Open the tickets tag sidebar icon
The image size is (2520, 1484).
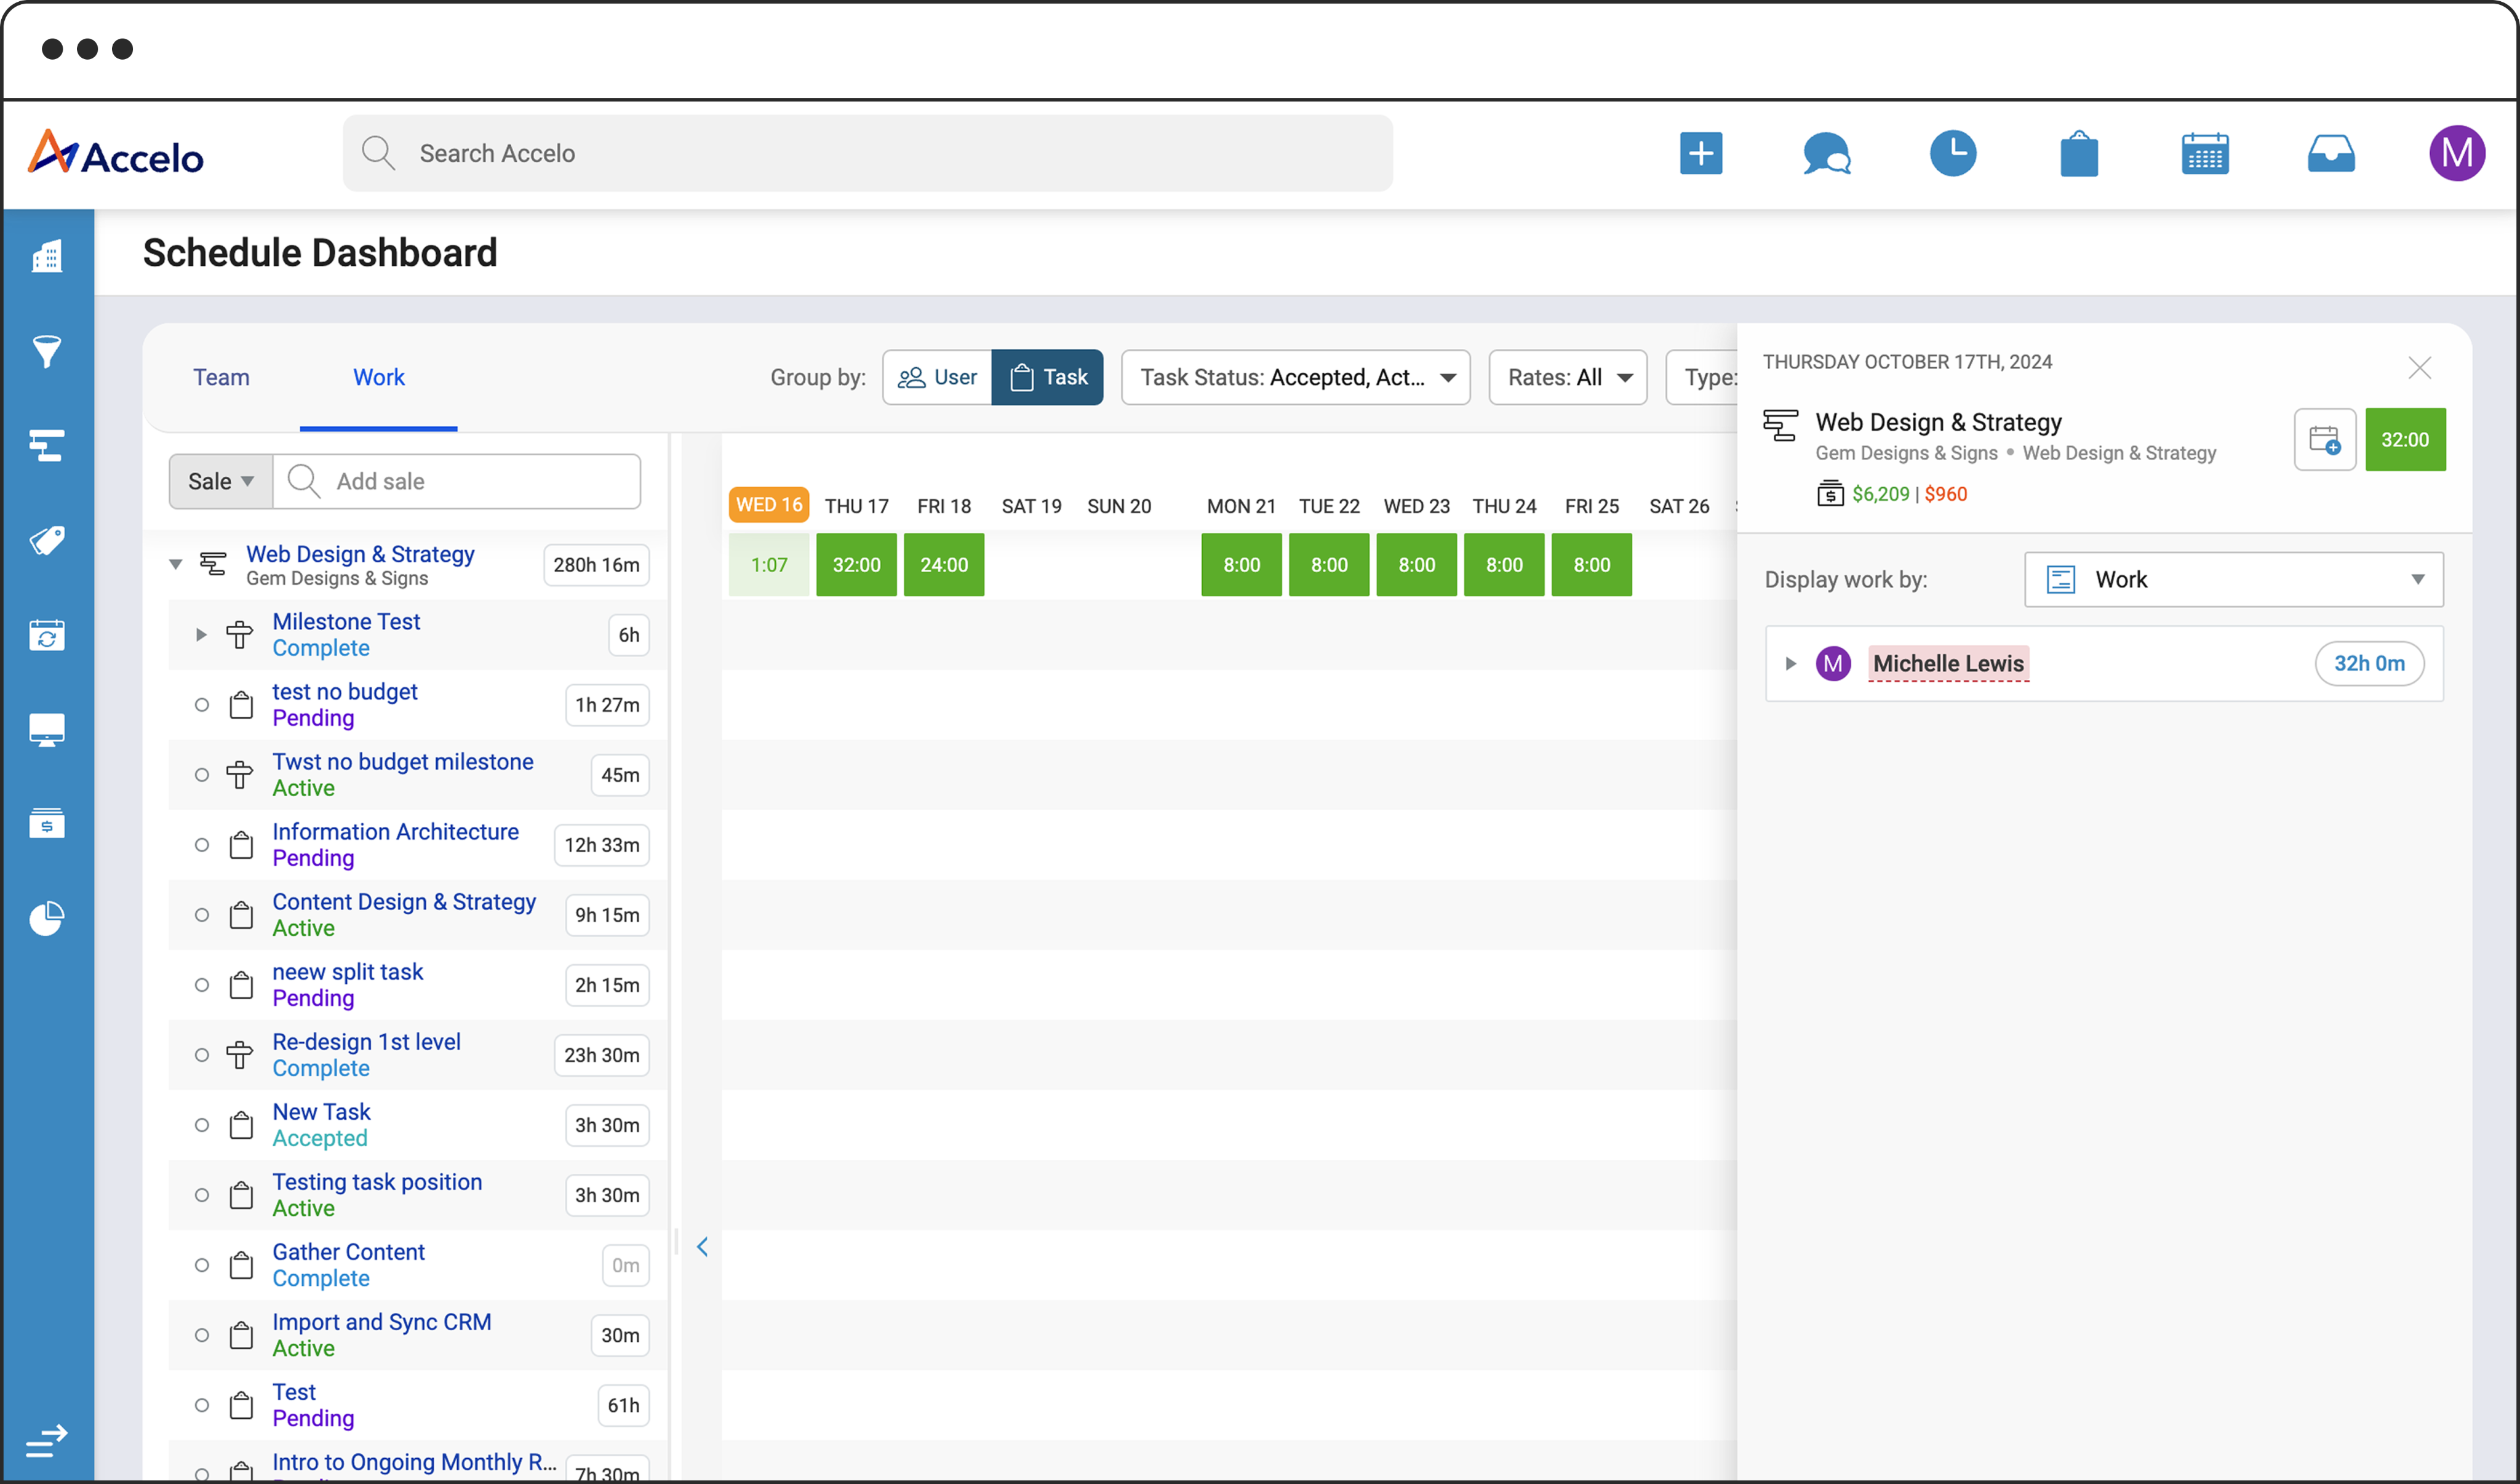[x=47, y=540]
